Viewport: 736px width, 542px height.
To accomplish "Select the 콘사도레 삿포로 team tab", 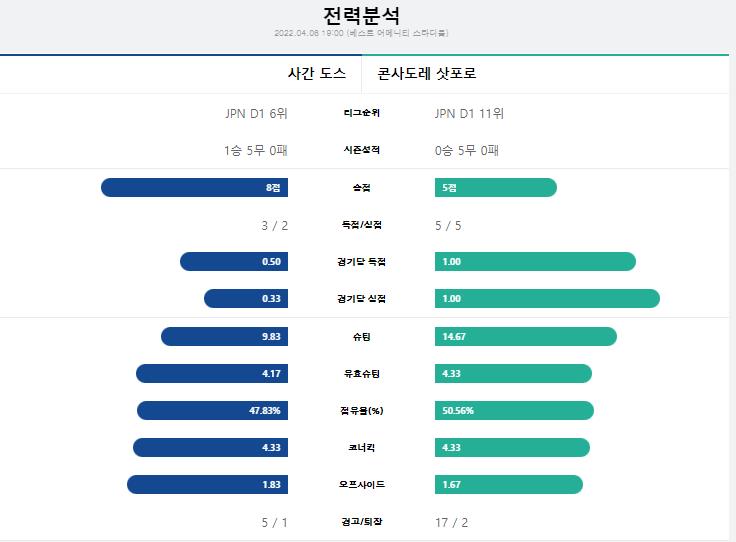I will pyautogui.click(x=545, y=74).
